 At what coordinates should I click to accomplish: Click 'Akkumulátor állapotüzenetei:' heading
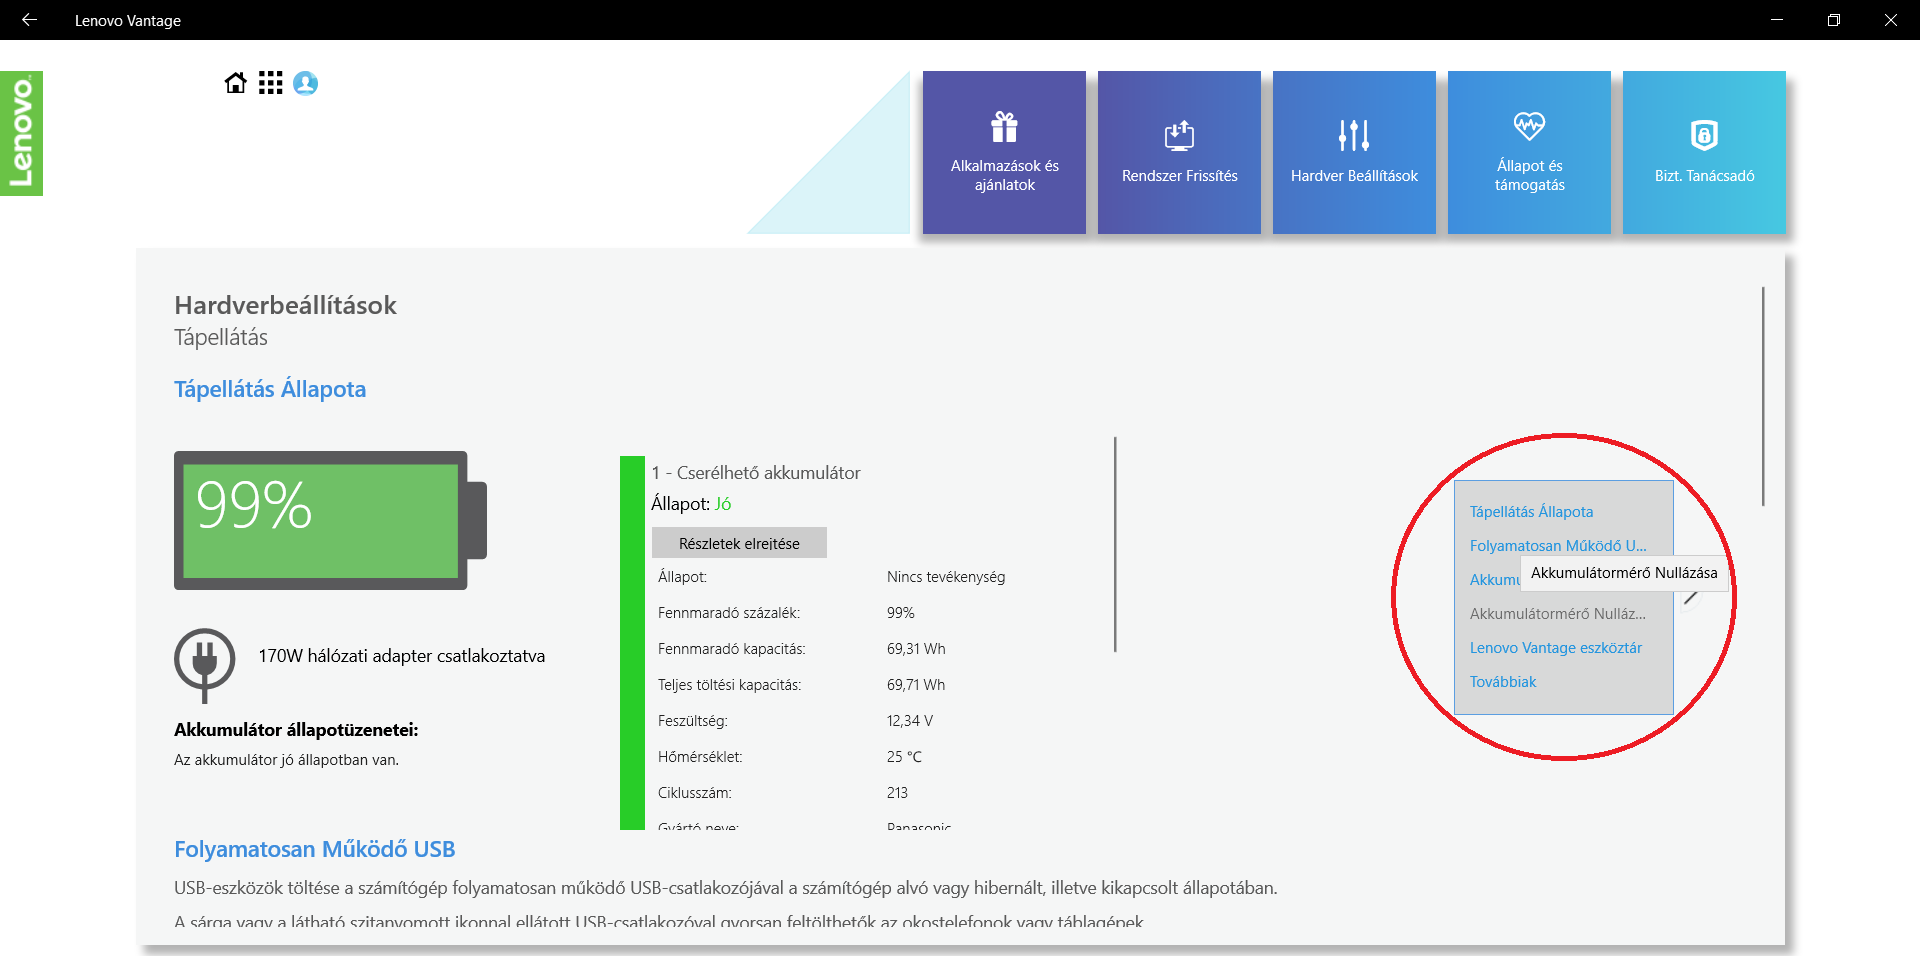[x=296, y=730]
